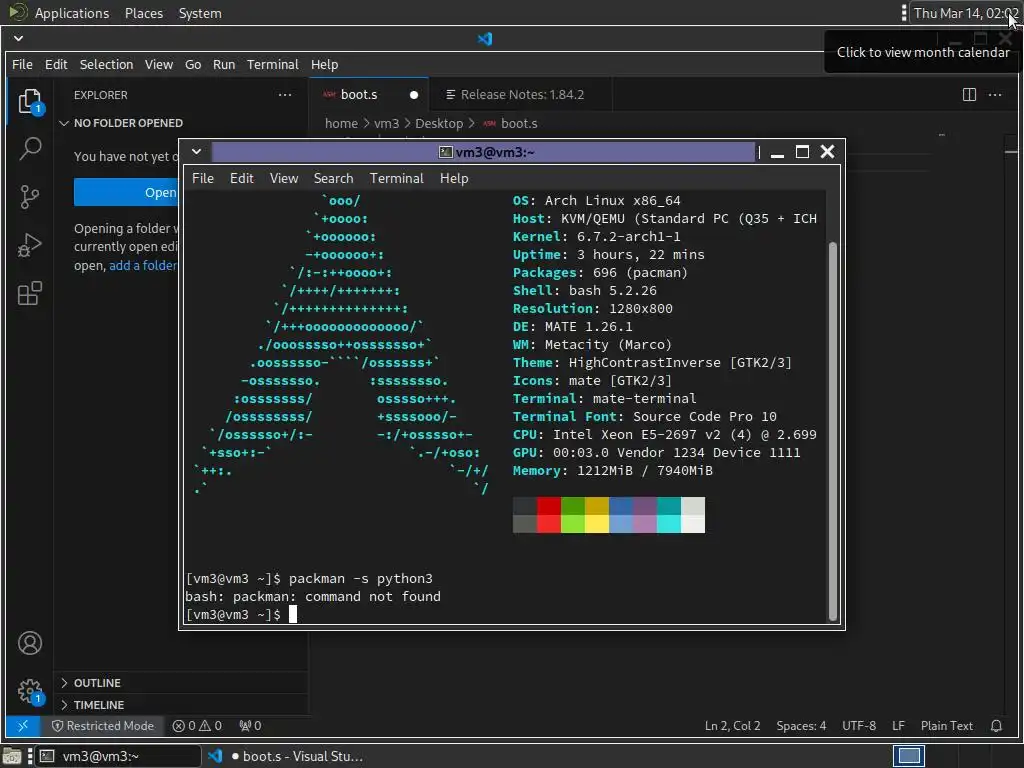Open terminal window Search menu
The height and width of the screenshot is (768, 1024).
pos(333,178)
